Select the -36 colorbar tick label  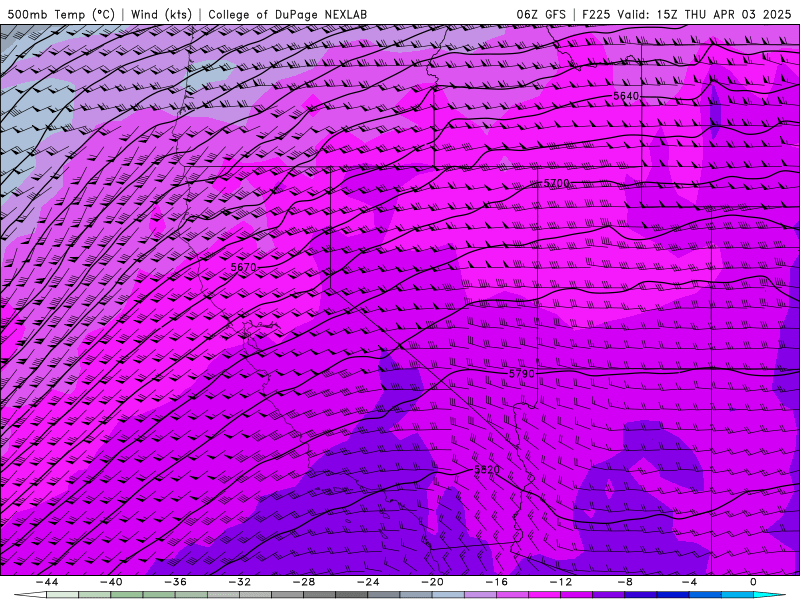(x=176, y=582)
